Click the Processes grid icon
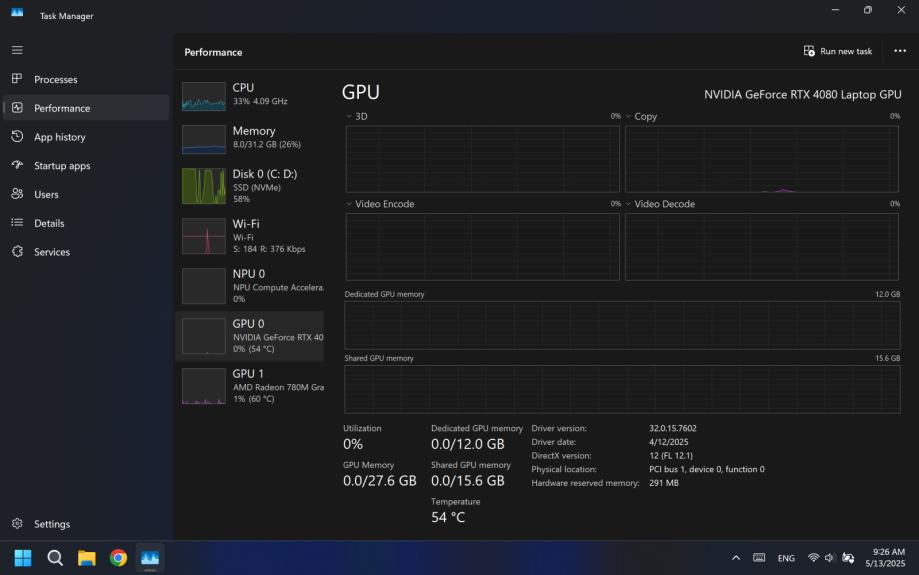This screenshot has width=919, height=575. [x=17, y=79]
